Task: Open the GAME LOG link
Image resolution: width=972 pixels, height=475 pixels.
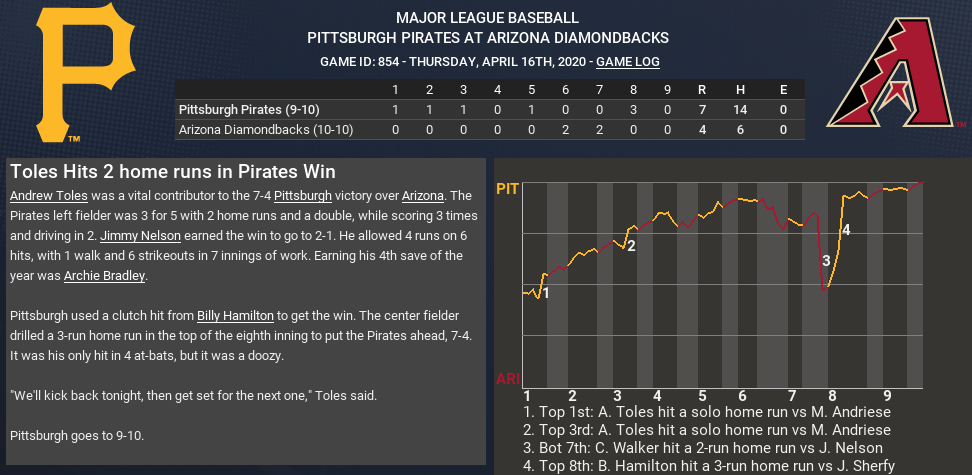Action: 628,62
